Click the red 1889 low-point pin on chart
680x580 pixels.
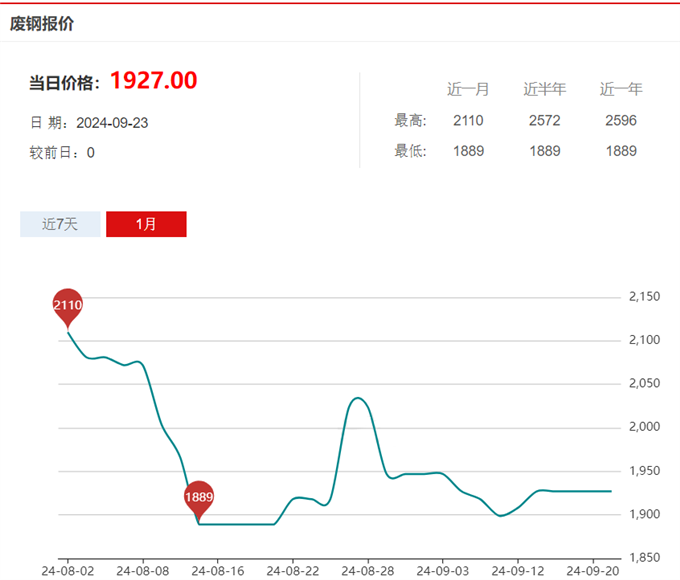199,497
